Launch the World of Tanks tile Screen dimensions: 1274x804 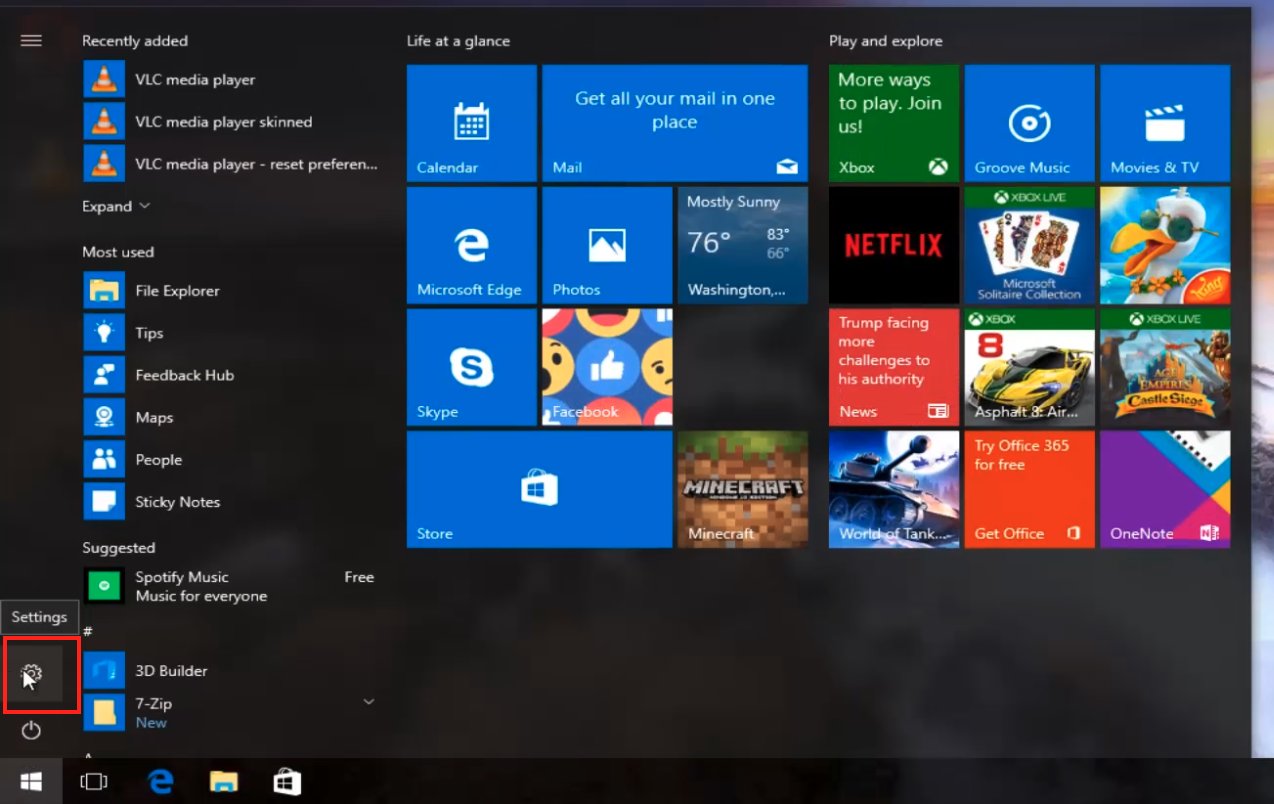(894, 489)
